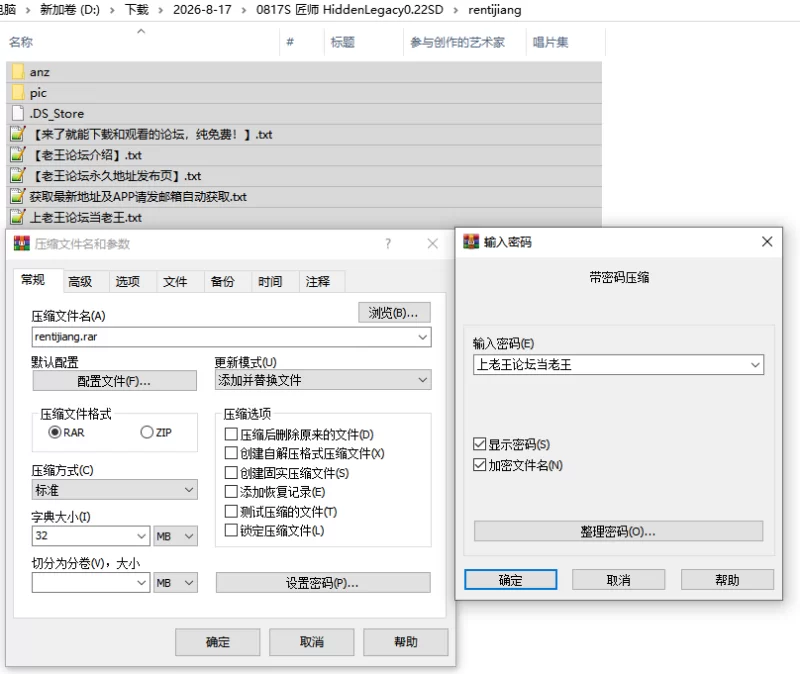Click the 浏览(B)... button

pos(394,312)
